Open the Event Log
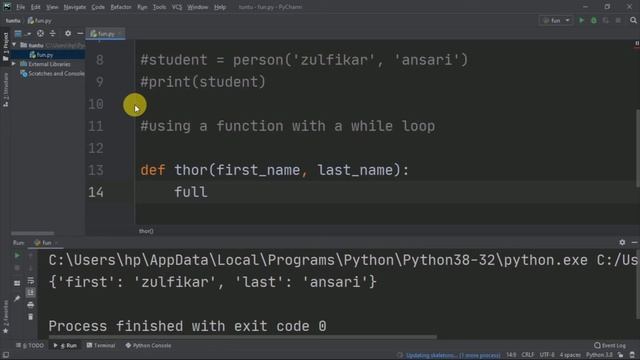The image size is (640, 360). 610,345
